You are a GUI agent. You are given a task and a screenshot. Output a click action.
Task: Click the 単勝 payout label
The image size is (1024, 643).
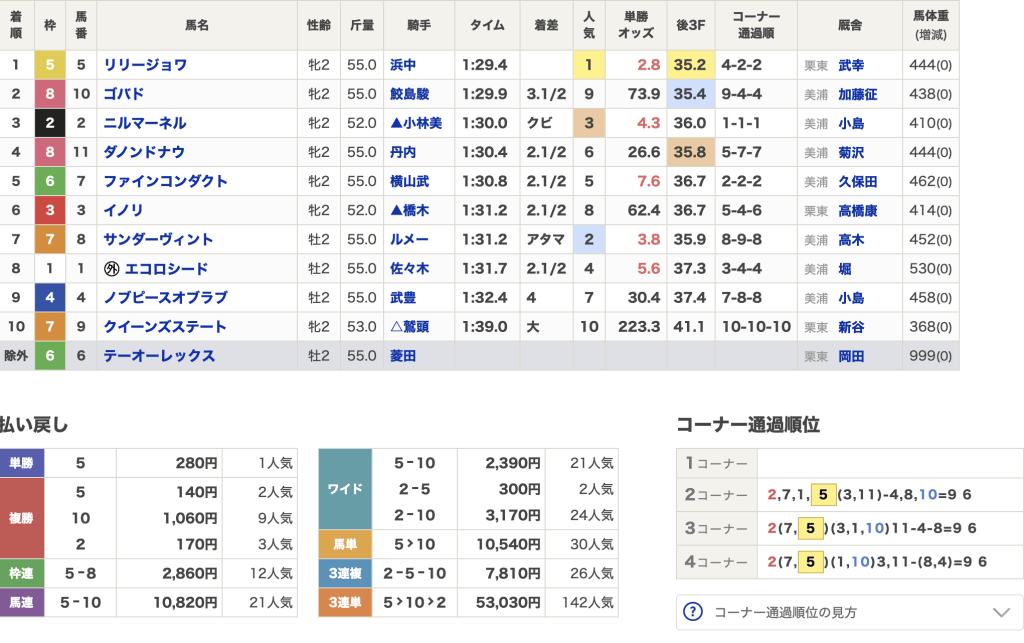tap(22, 463)
